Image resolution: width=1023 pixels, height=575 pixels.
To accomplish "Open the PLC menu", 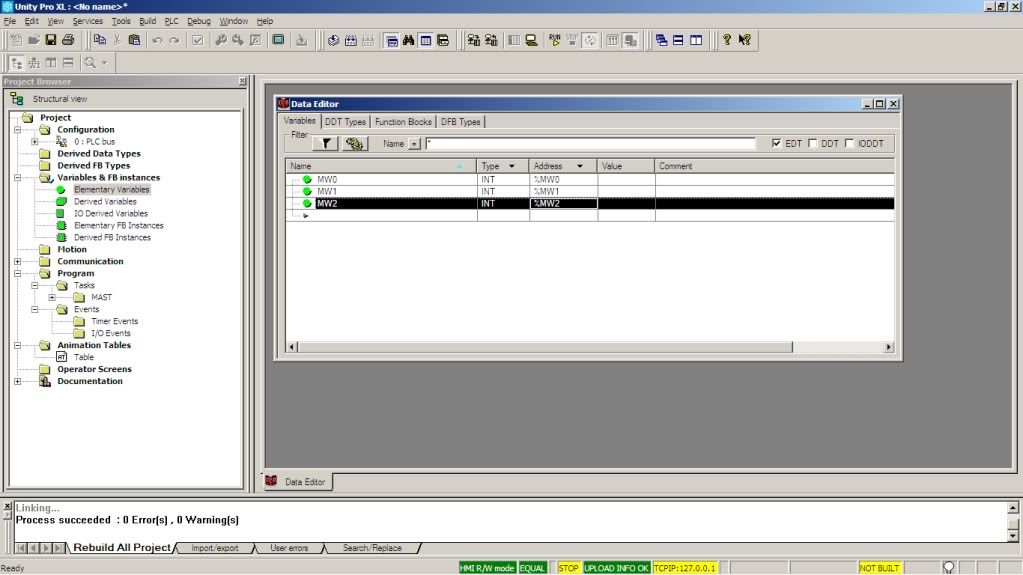I will tap(171, 21).
